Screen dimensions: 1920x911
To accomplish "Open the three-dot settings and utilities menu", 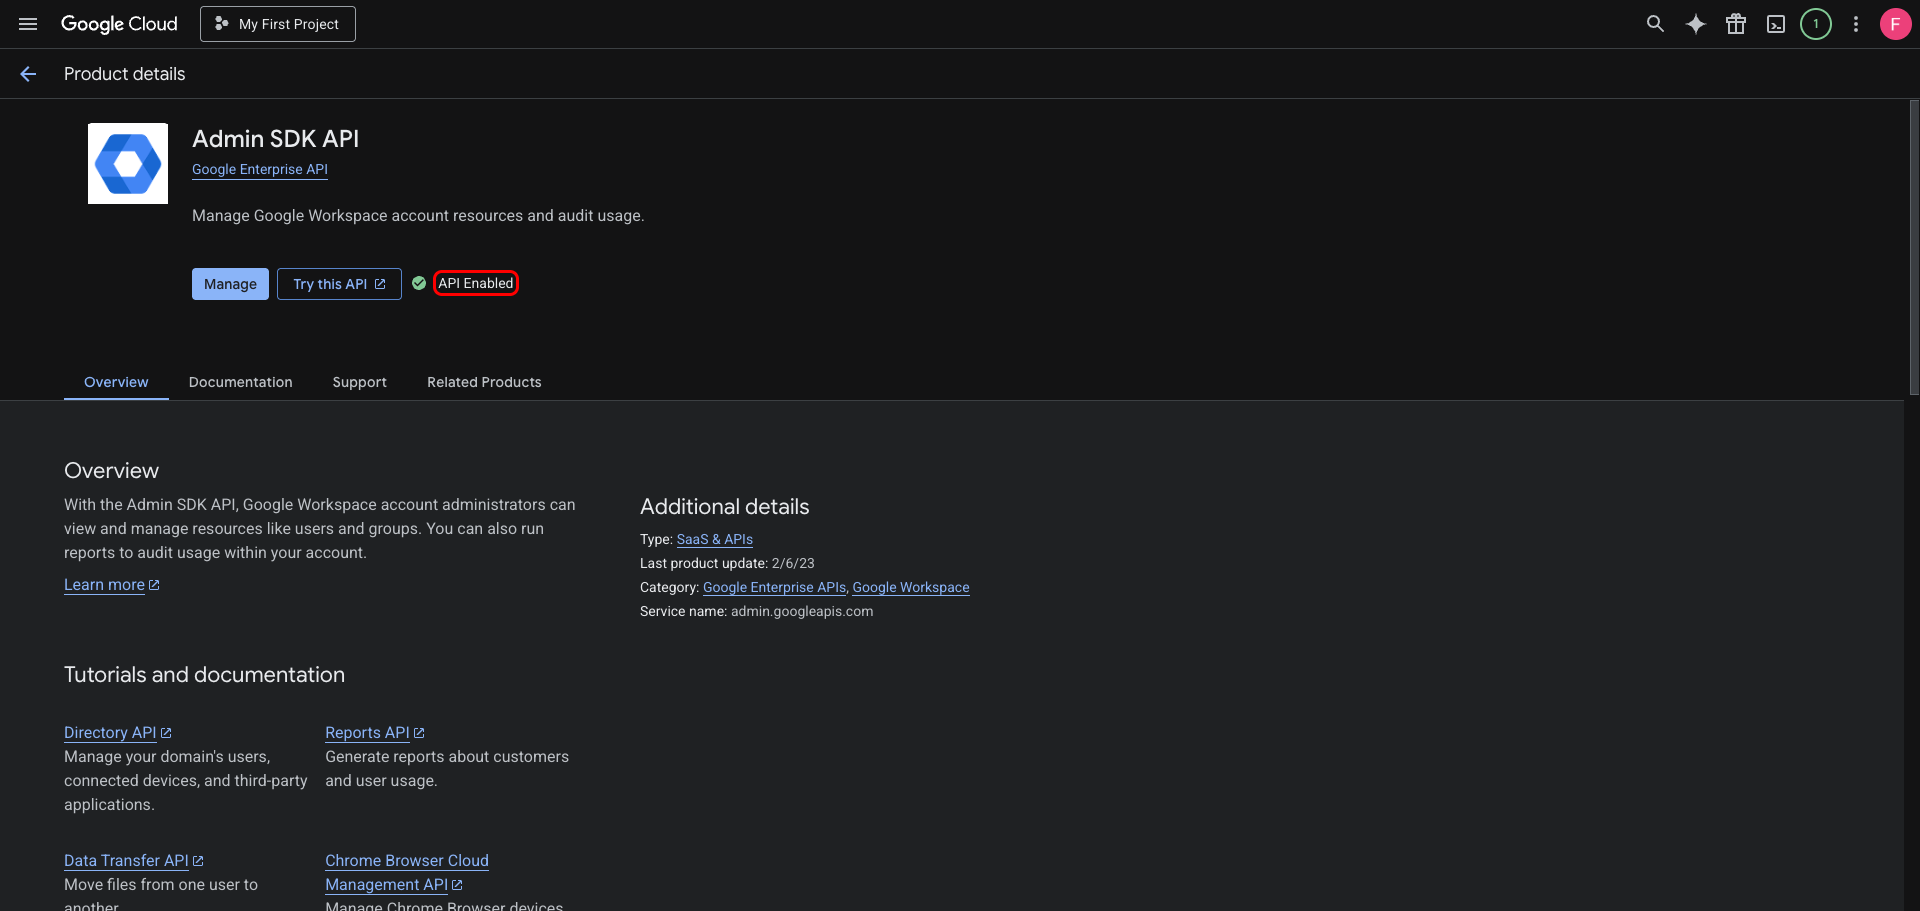I will [x=1856, y=24].
